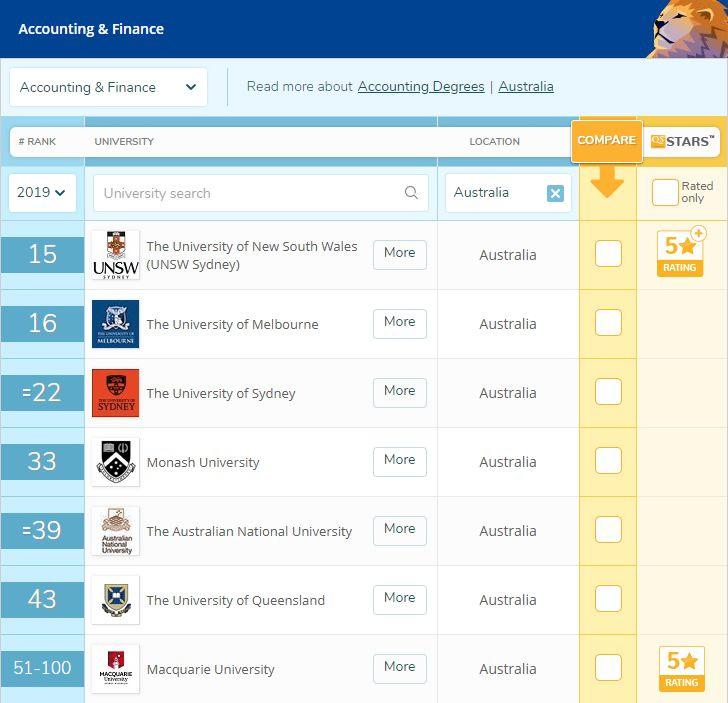This screenshot has height=703, width=728.
Task: Click the search magnifier icon
Action: (411, 193)
